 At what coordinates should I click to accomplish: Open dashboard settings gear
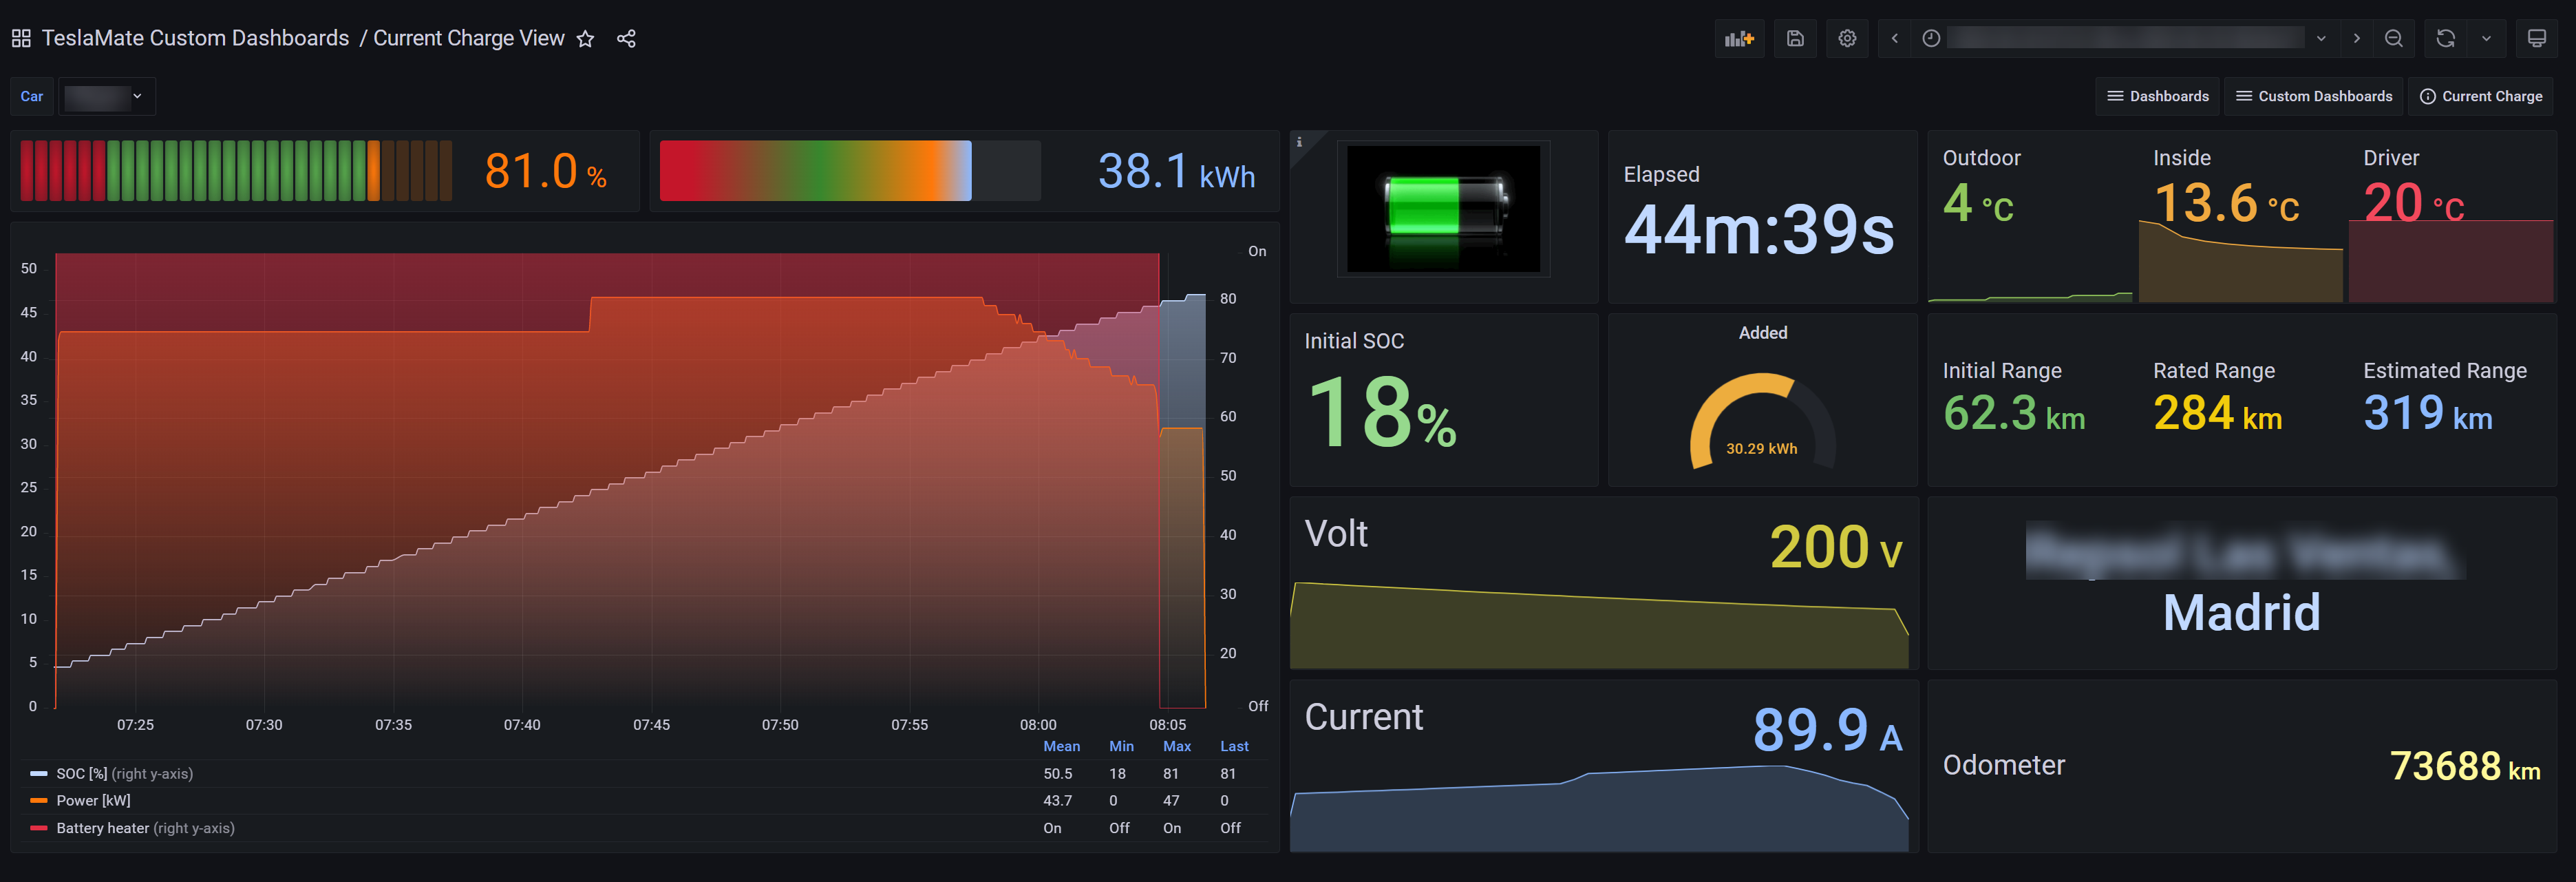point(1847,38)
